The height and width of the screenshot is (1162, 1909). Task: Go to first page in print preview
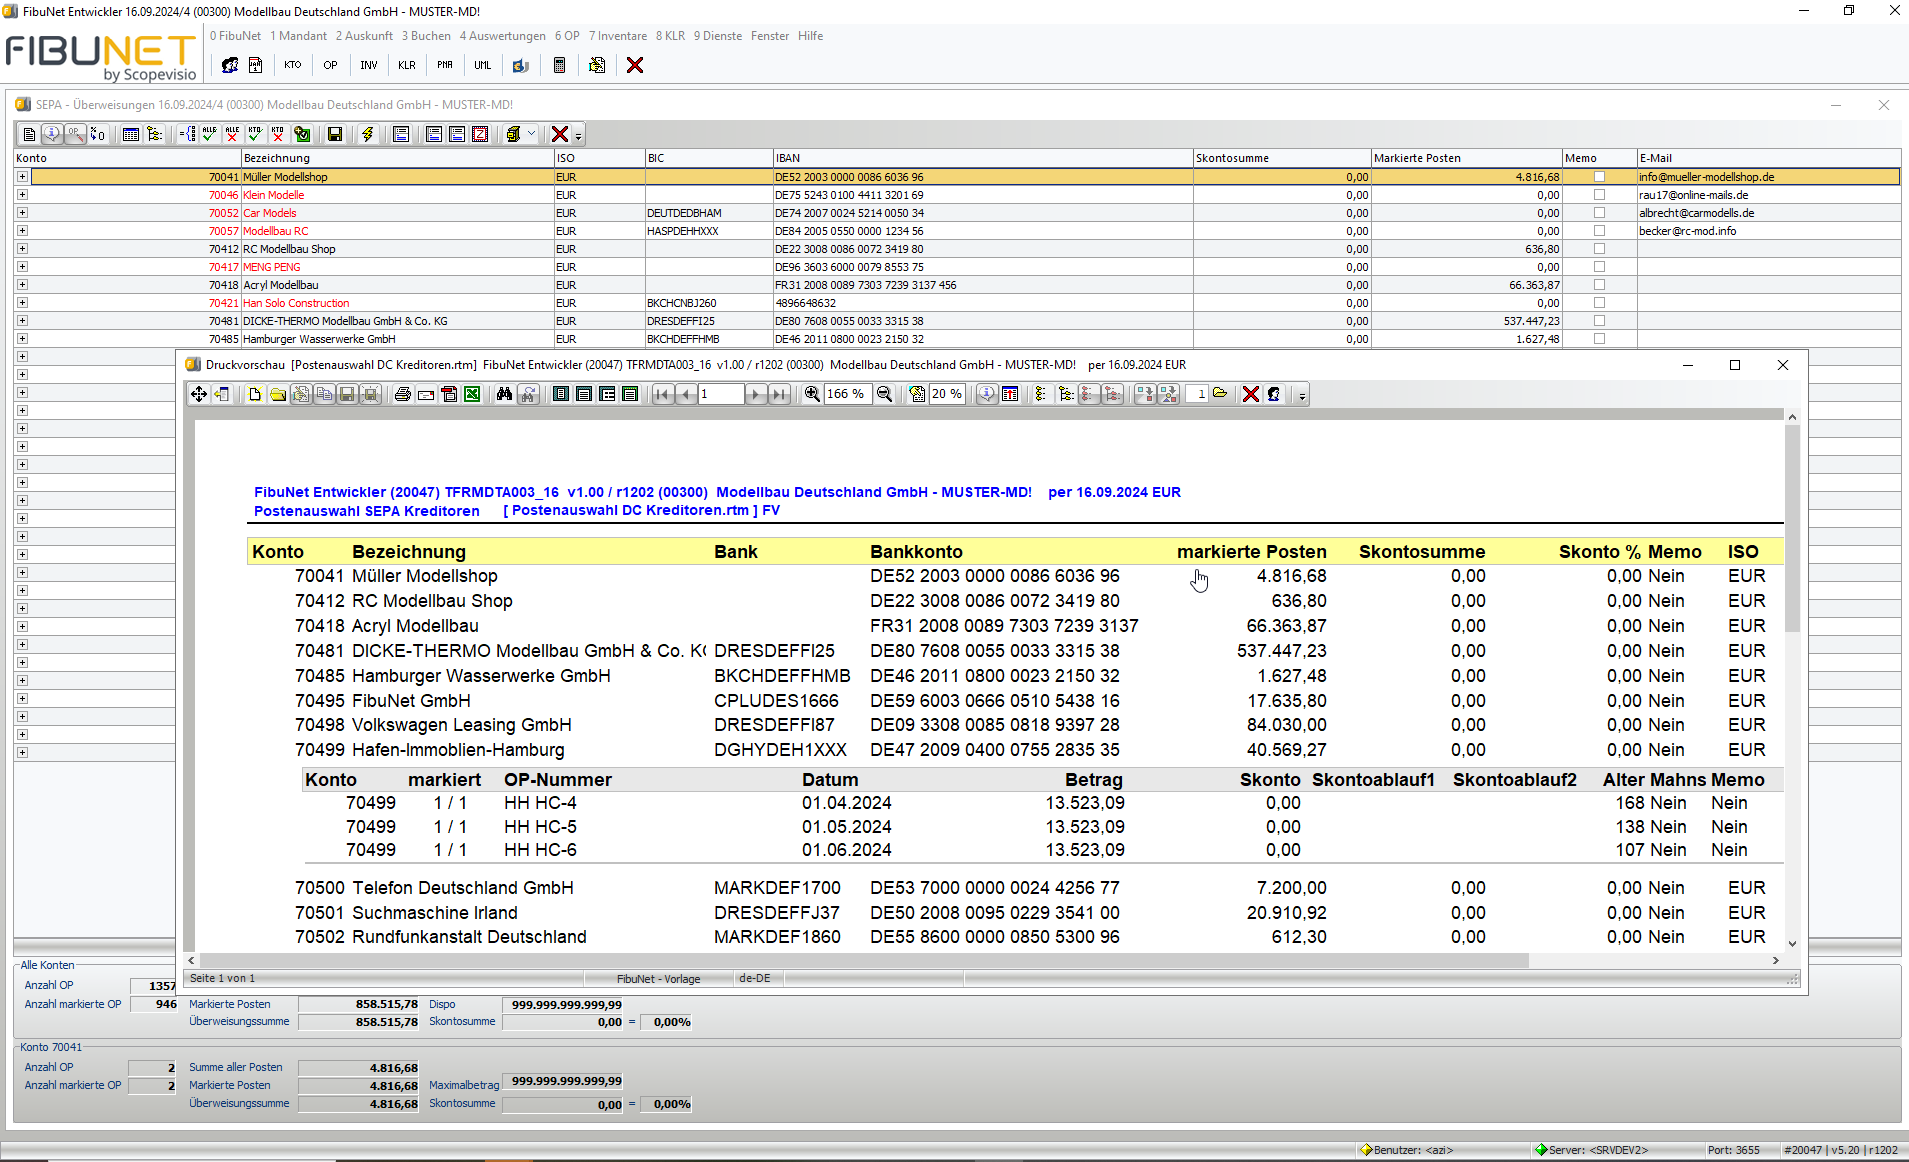coord(662,394)
